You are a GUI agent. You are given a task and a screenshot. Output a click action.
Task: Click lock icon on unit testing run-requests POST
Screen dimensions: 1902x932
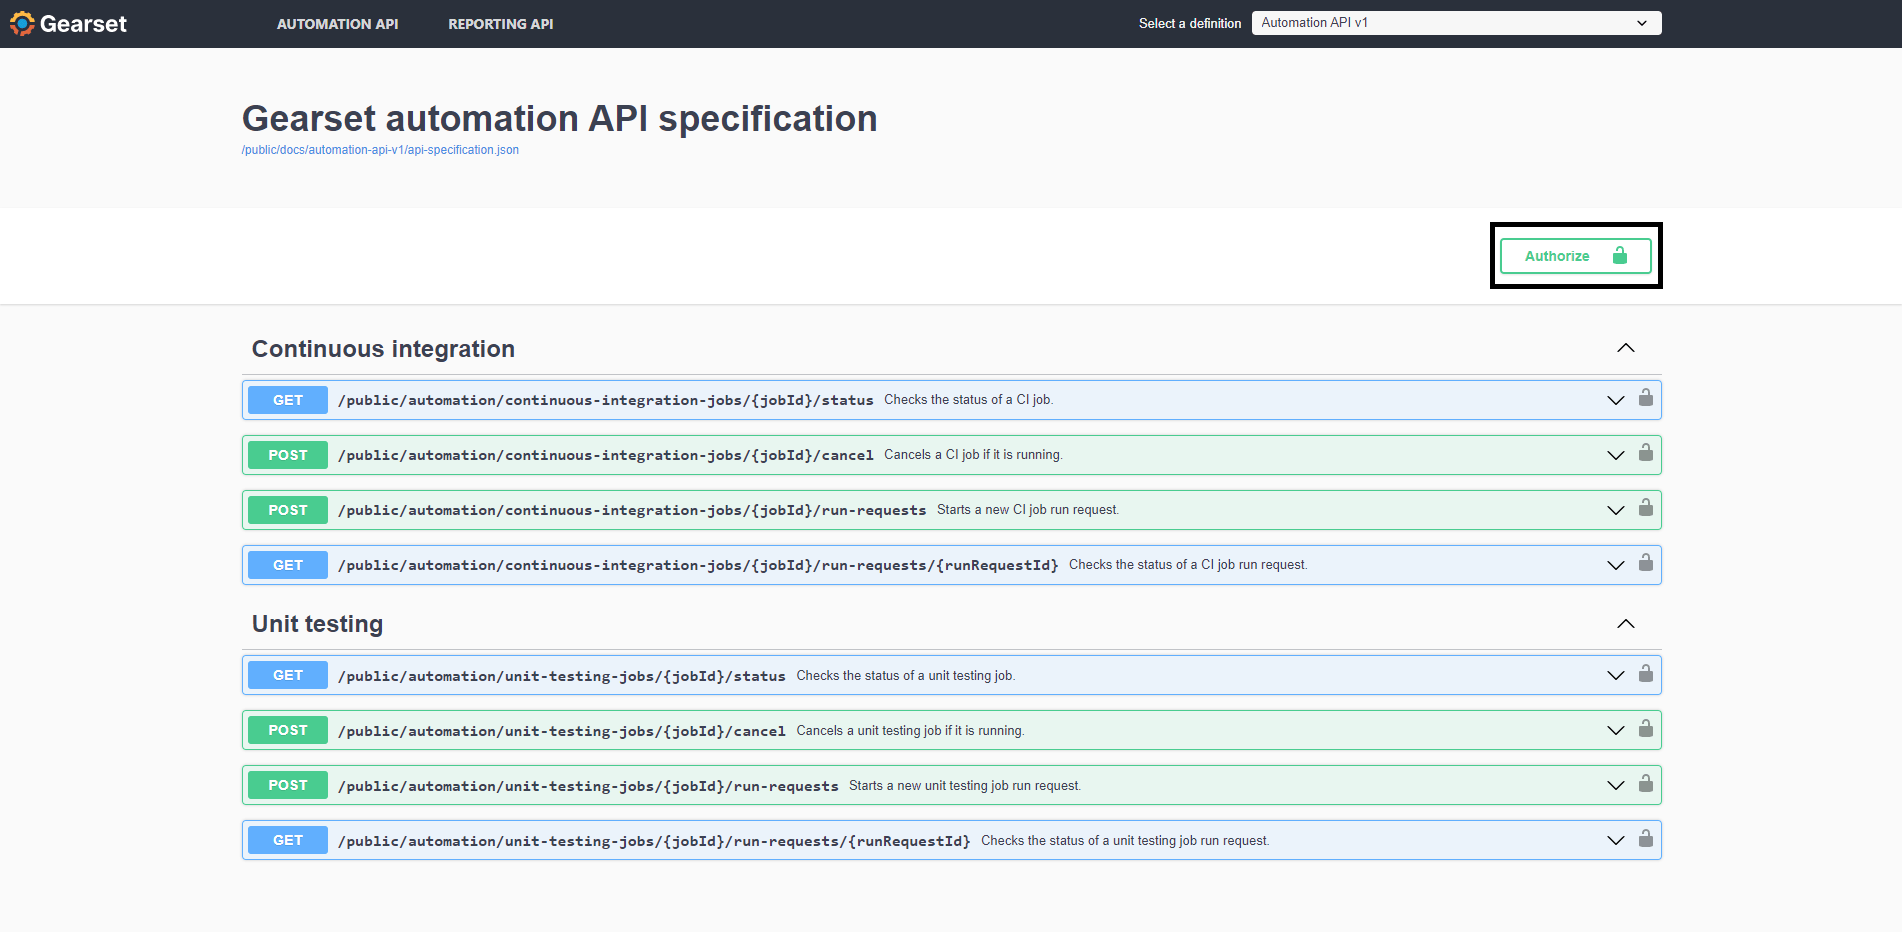point(1645,785)
